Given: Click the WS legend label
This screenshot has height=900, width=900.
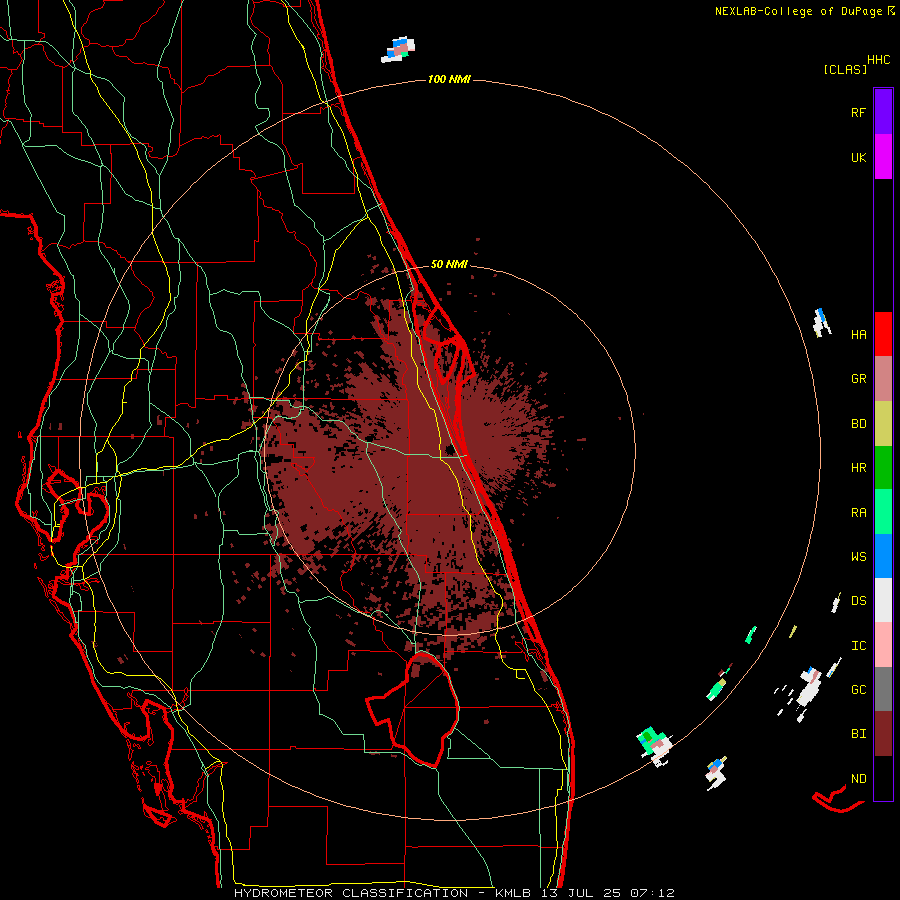Looking at the screenshot, I should click(x=858, y=557).
